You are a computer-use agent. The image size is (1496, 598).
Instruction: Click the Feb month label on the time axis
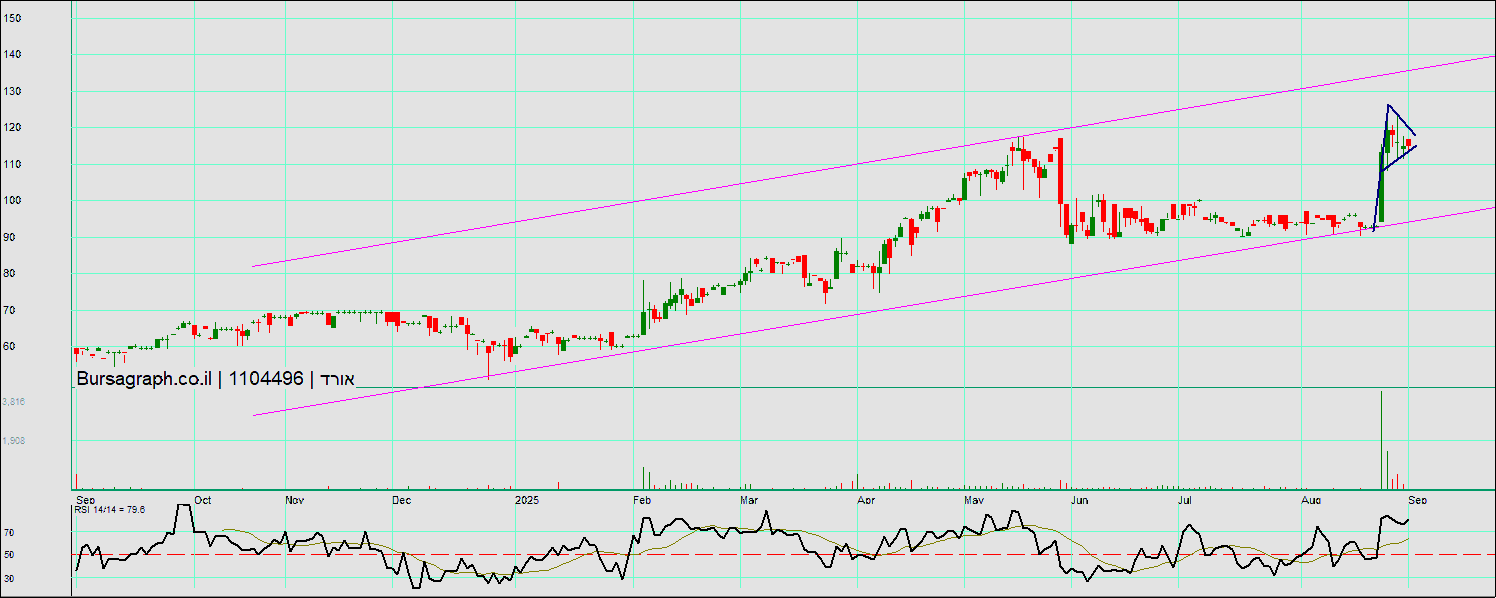click(643, 499)
